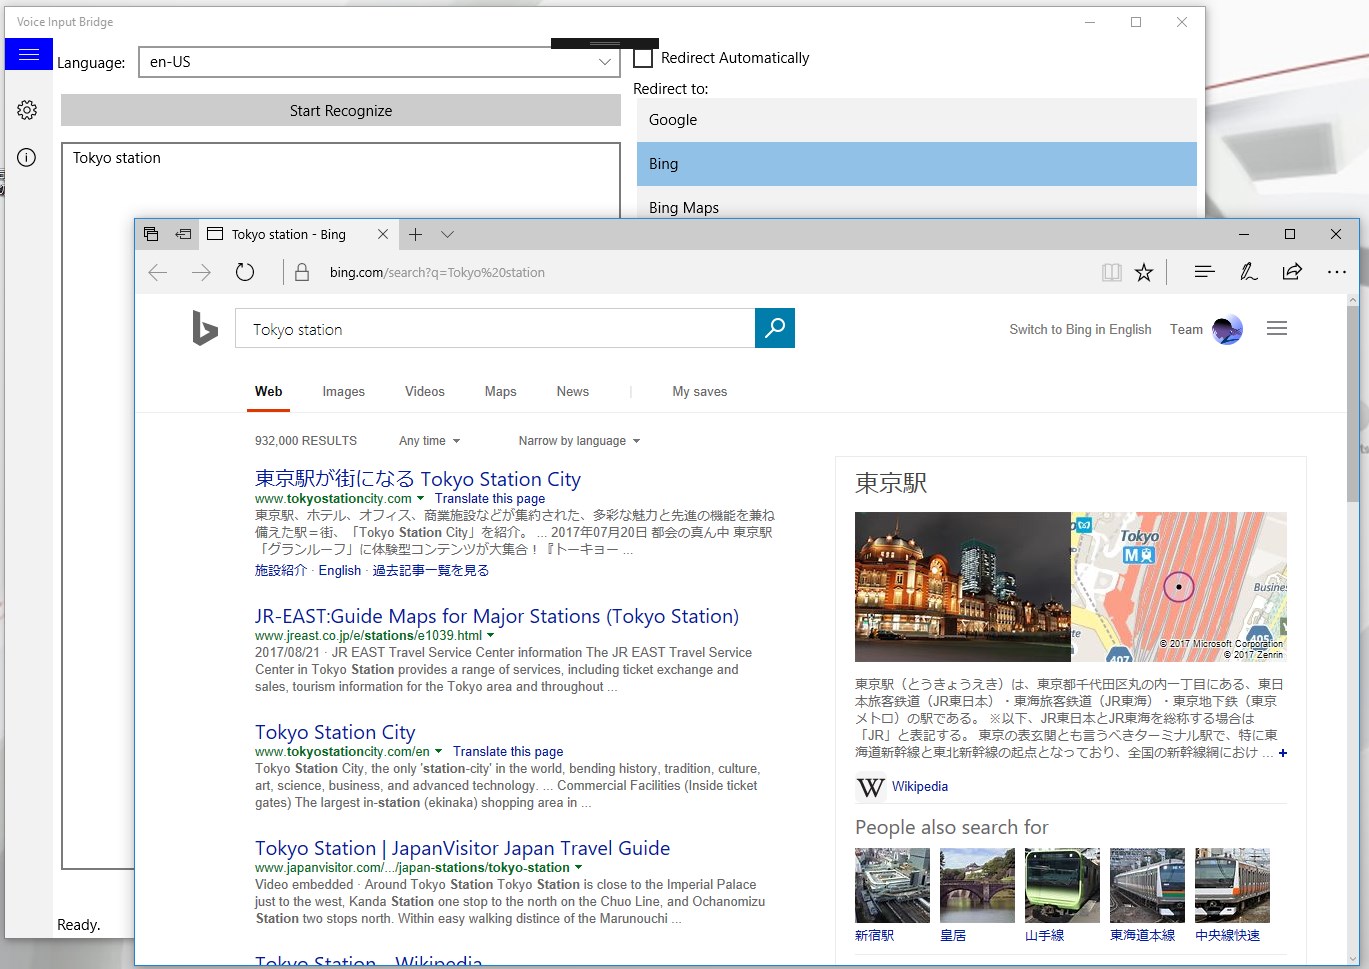1369x969 pixels.
Task: Open 皇居 related search thumbnail
Action: [x=977, y=886]
